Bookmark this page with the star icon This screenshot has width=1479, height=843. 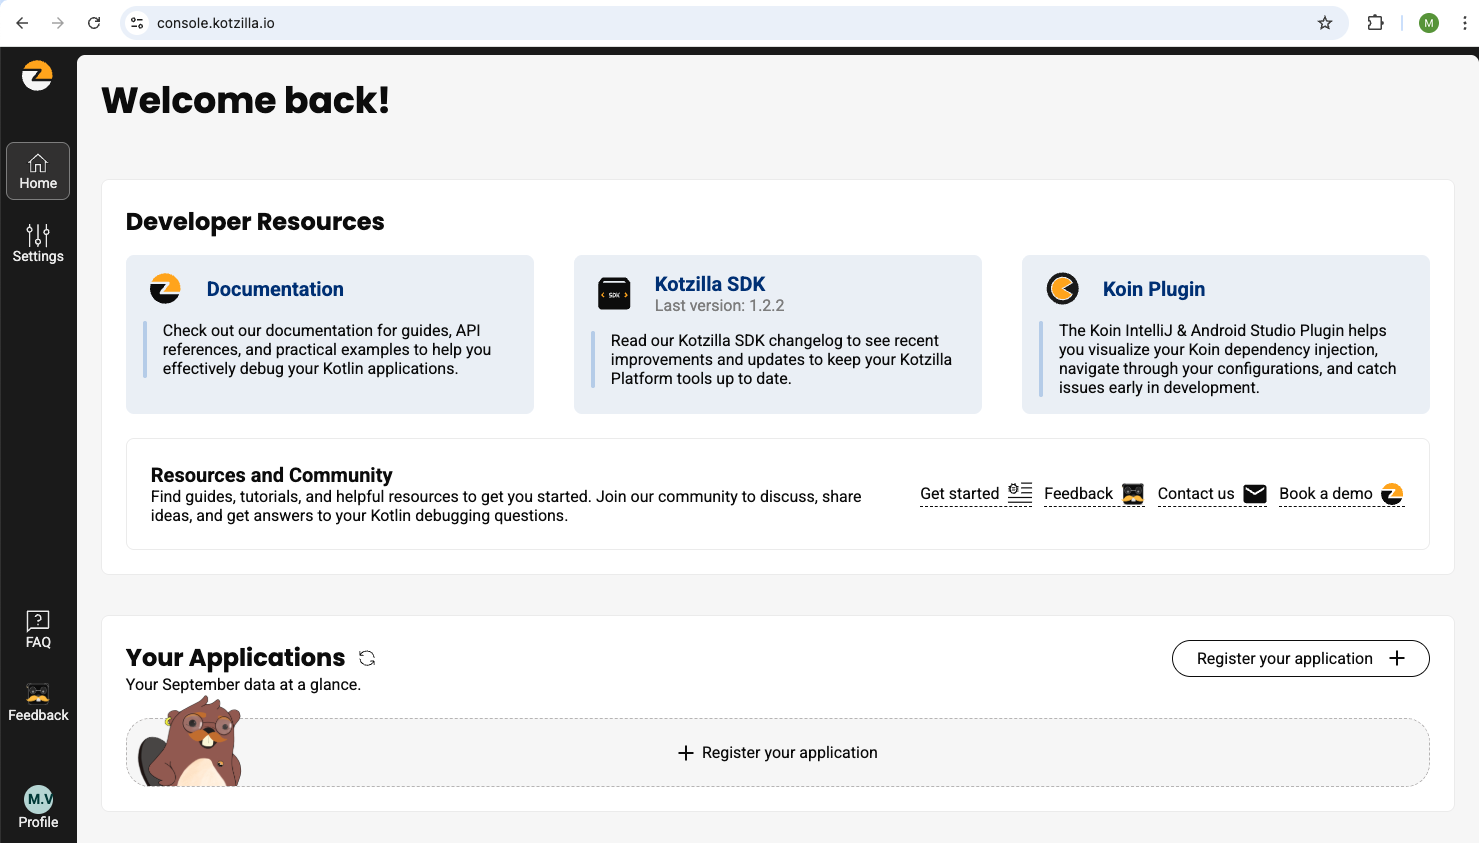(x=1325, y=23)
